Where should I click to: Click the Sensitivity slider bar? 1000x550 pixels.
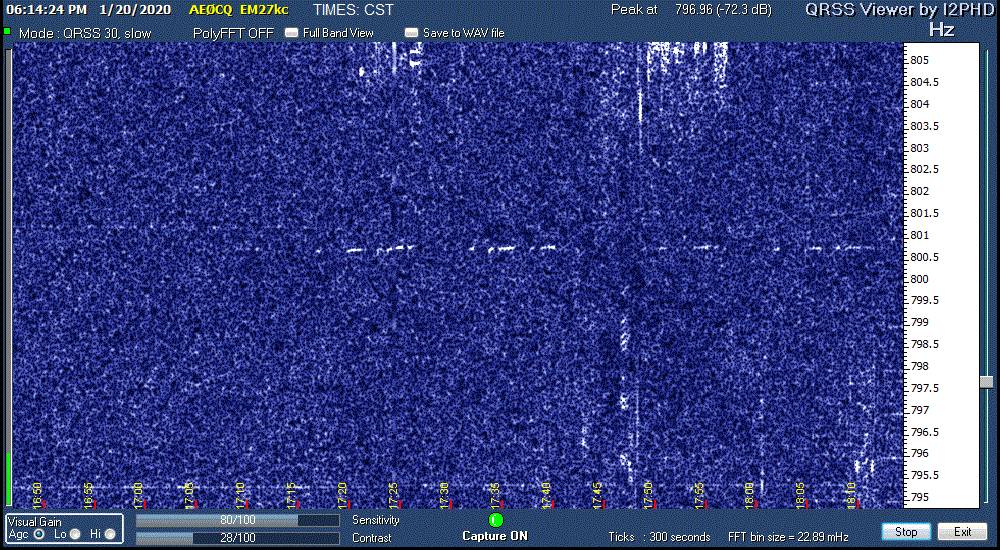(x=238, y=520)
